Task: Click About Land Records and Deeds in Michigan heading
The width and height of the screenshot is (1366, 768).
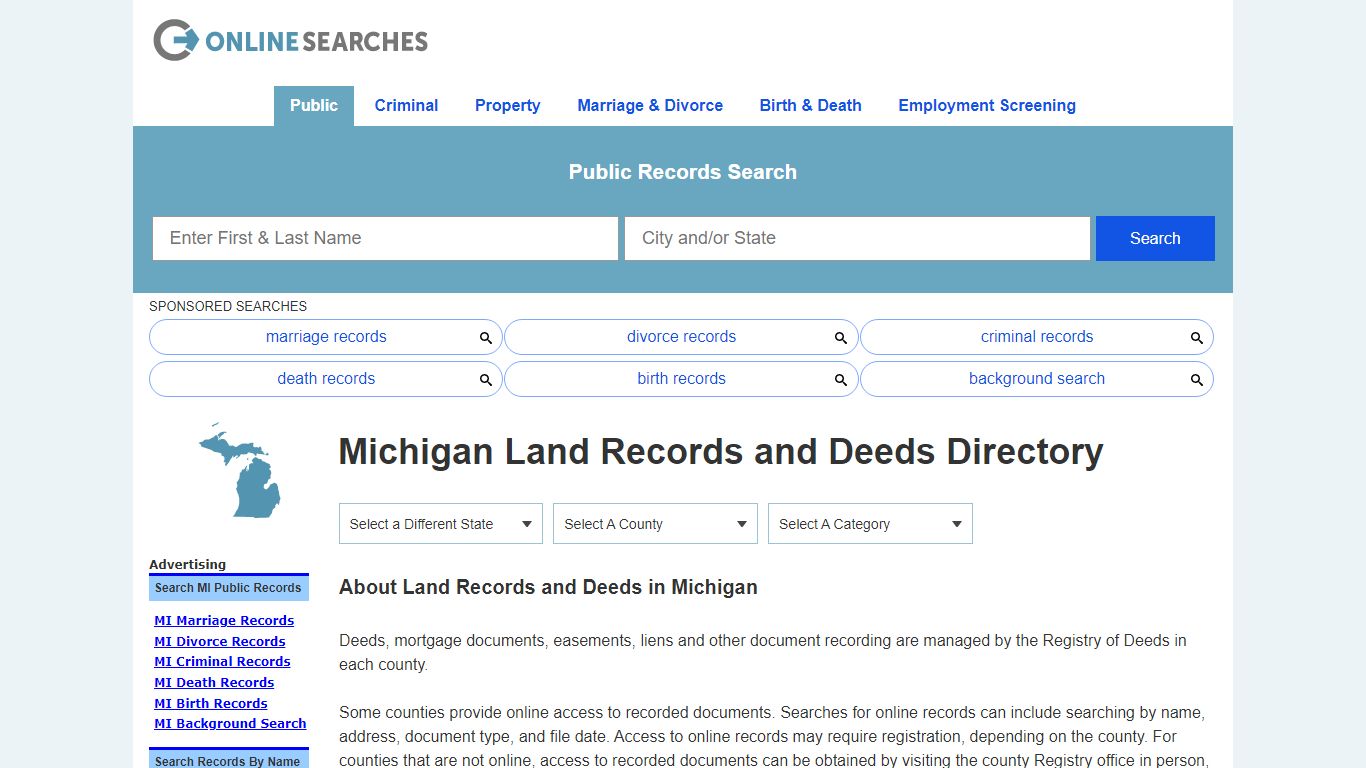Action: tap(548, 587)
